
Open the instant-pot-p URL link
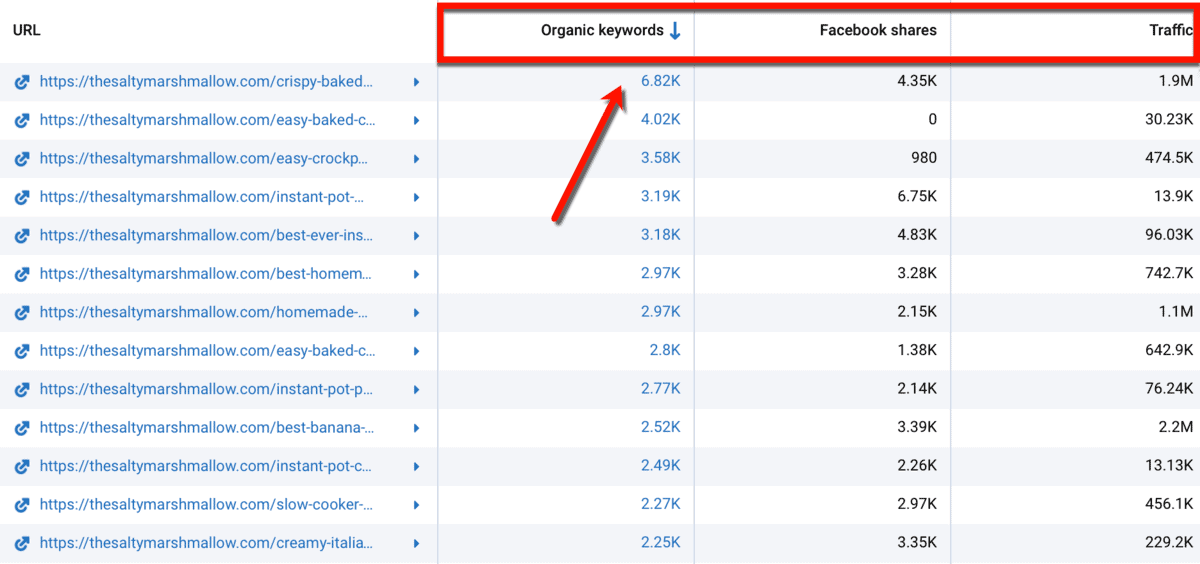[x=207, y=389]
